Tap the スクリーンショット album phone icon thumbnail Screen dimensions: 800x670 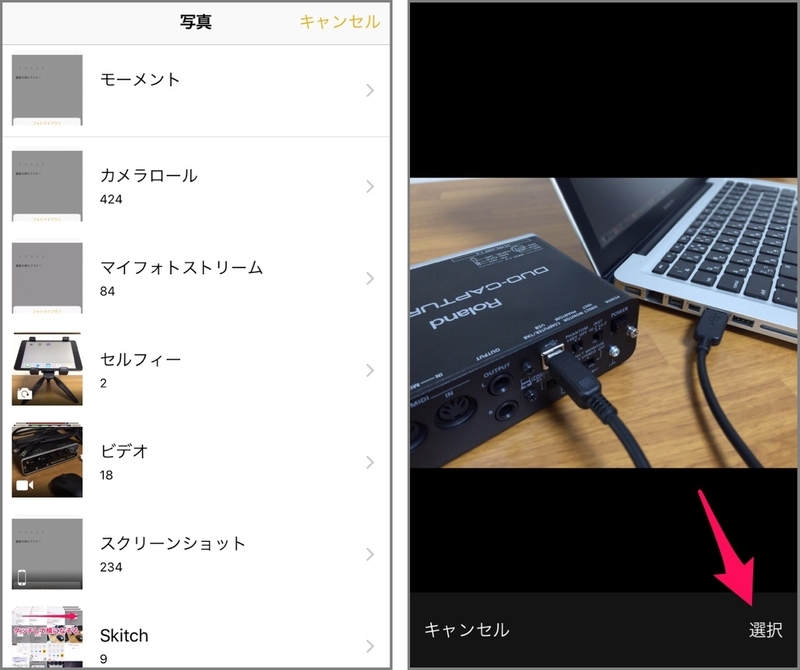click(47, 554)
